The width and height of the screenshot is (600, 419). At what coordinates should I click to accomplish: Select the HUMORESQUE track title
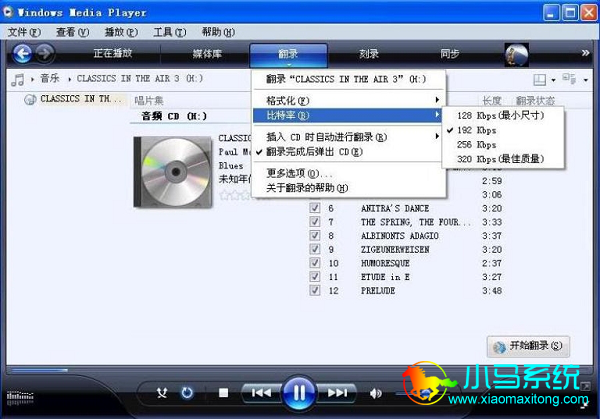pos(385,263)
